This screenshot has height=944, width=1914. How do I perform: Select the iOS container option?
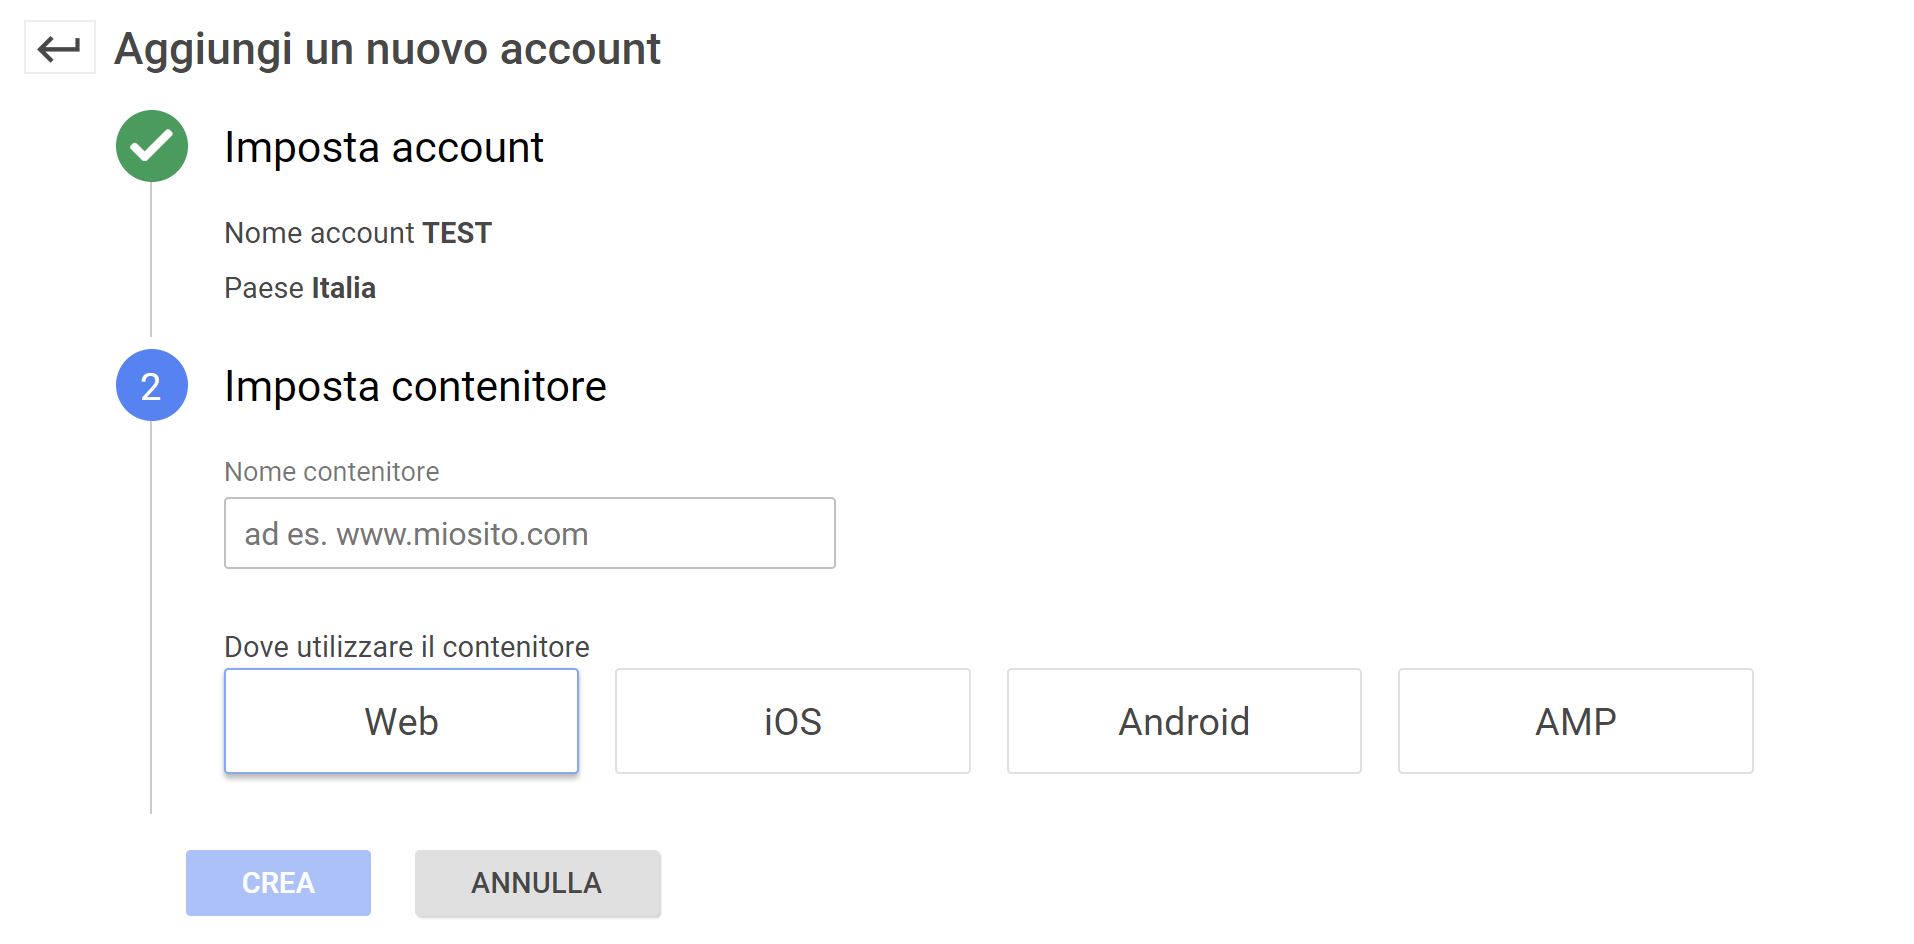[x=793, y=721]
